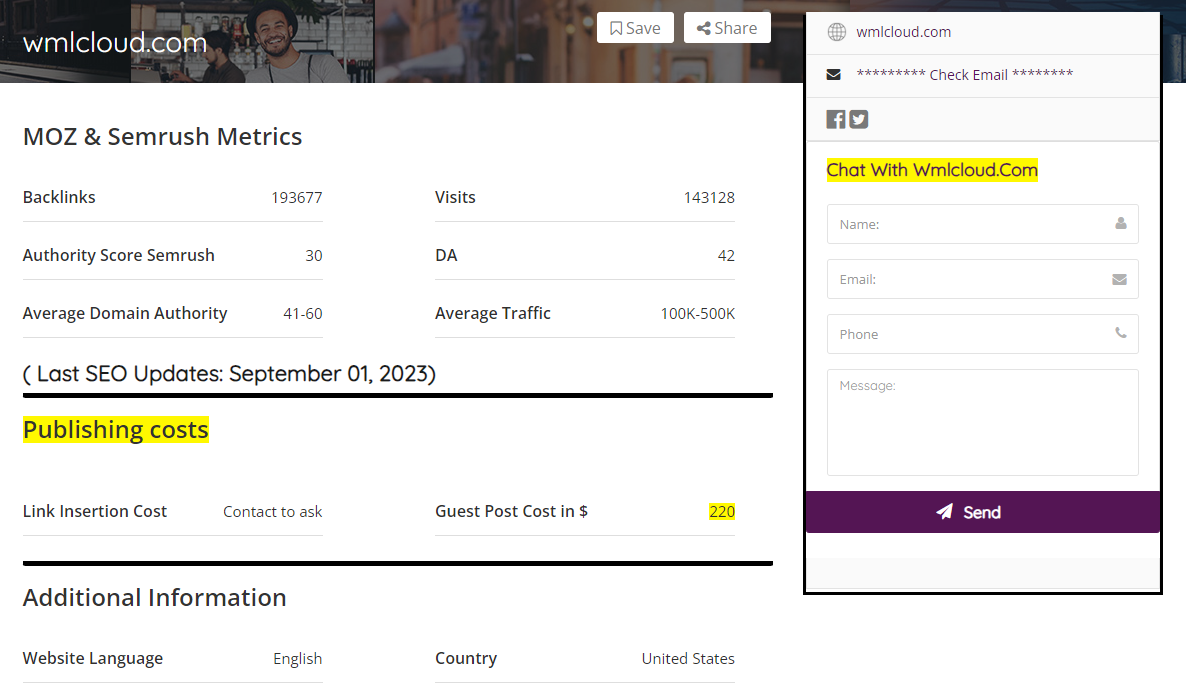Click into the Message text area

pos(982,422)
